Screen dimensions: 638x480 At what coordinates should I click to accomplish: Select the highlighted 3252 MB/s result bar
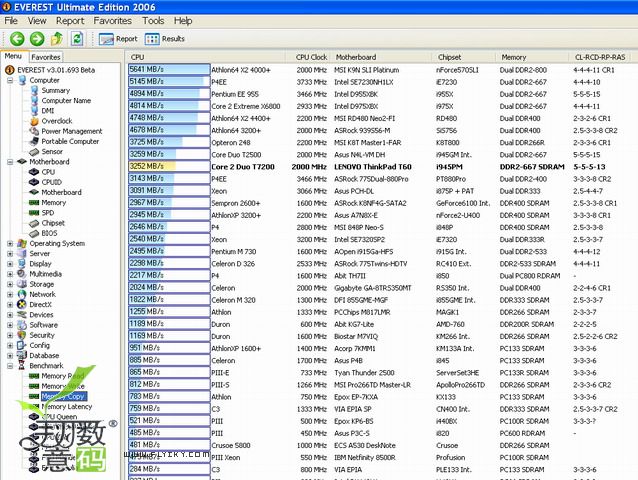[x=169, y=166]
